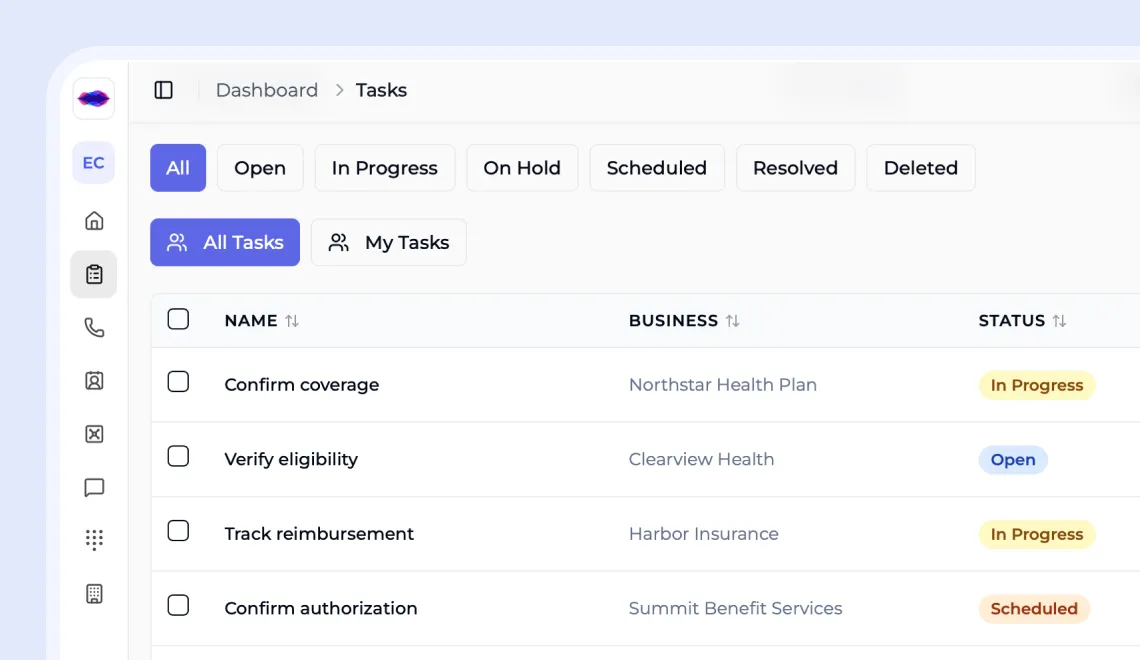
Task: Sort the table by Status
Action: coord(1059,321)
